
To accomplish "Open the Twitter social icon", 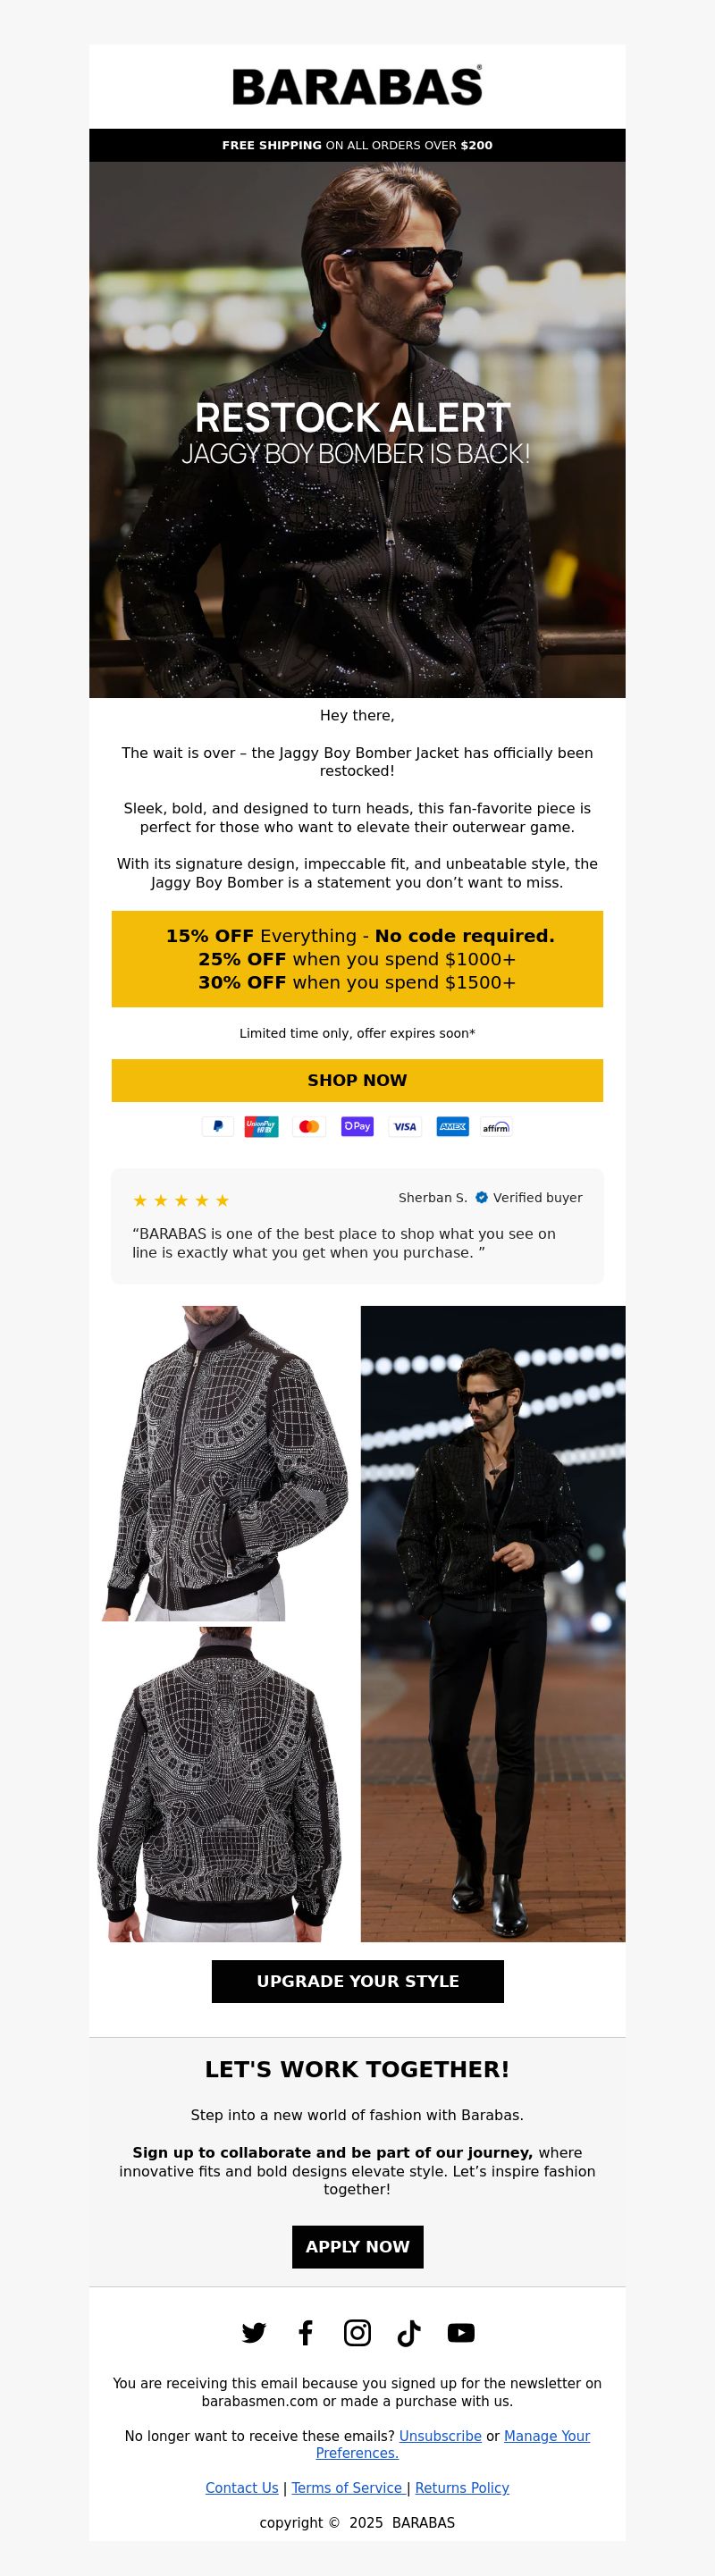I will [254, 2333].
